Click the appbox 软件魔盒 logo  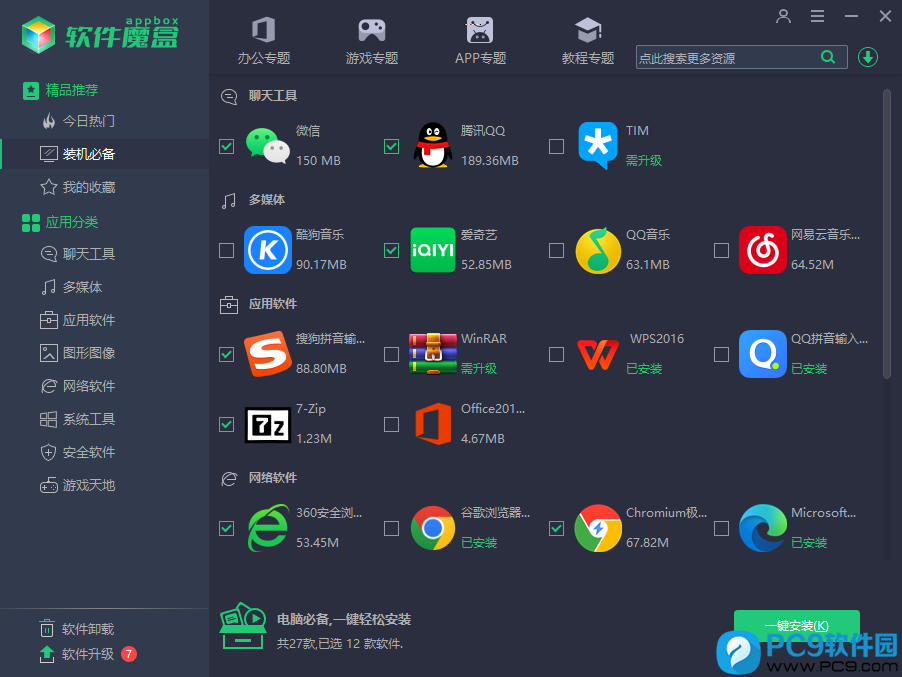point(101,35)
